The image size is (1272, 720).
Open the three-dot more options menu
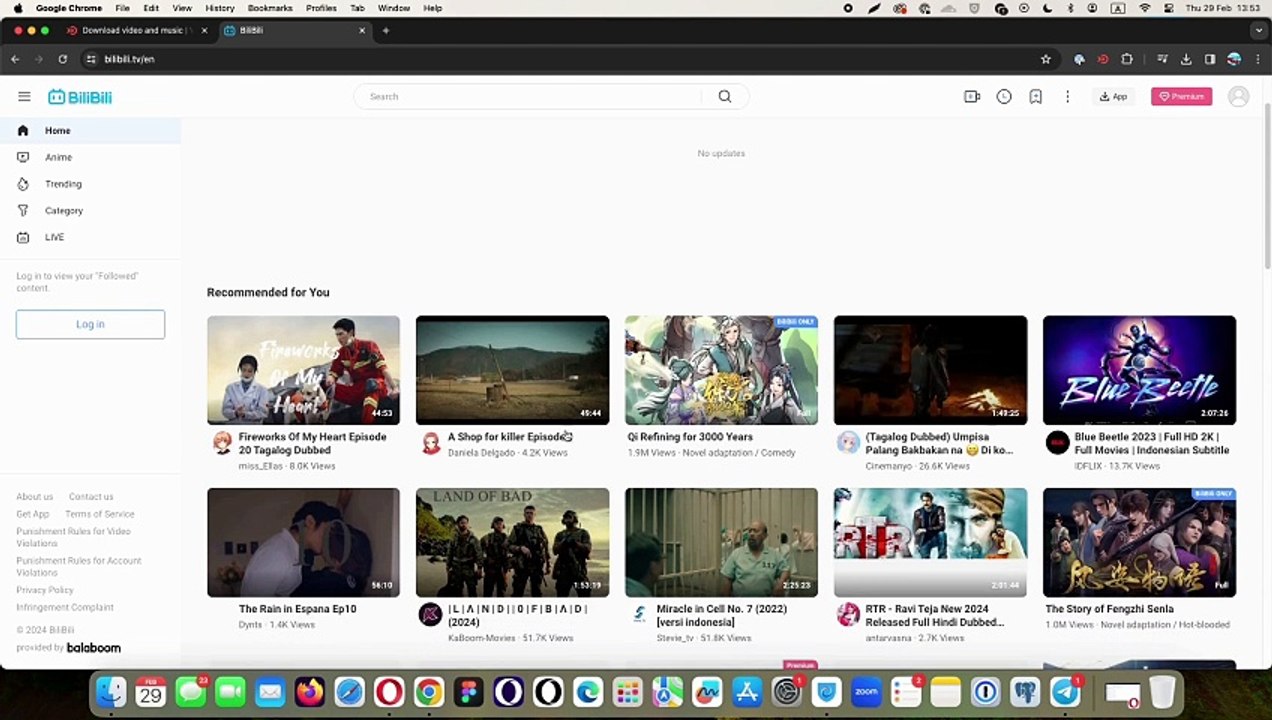pyautogui.click(x=1067, y=97)
